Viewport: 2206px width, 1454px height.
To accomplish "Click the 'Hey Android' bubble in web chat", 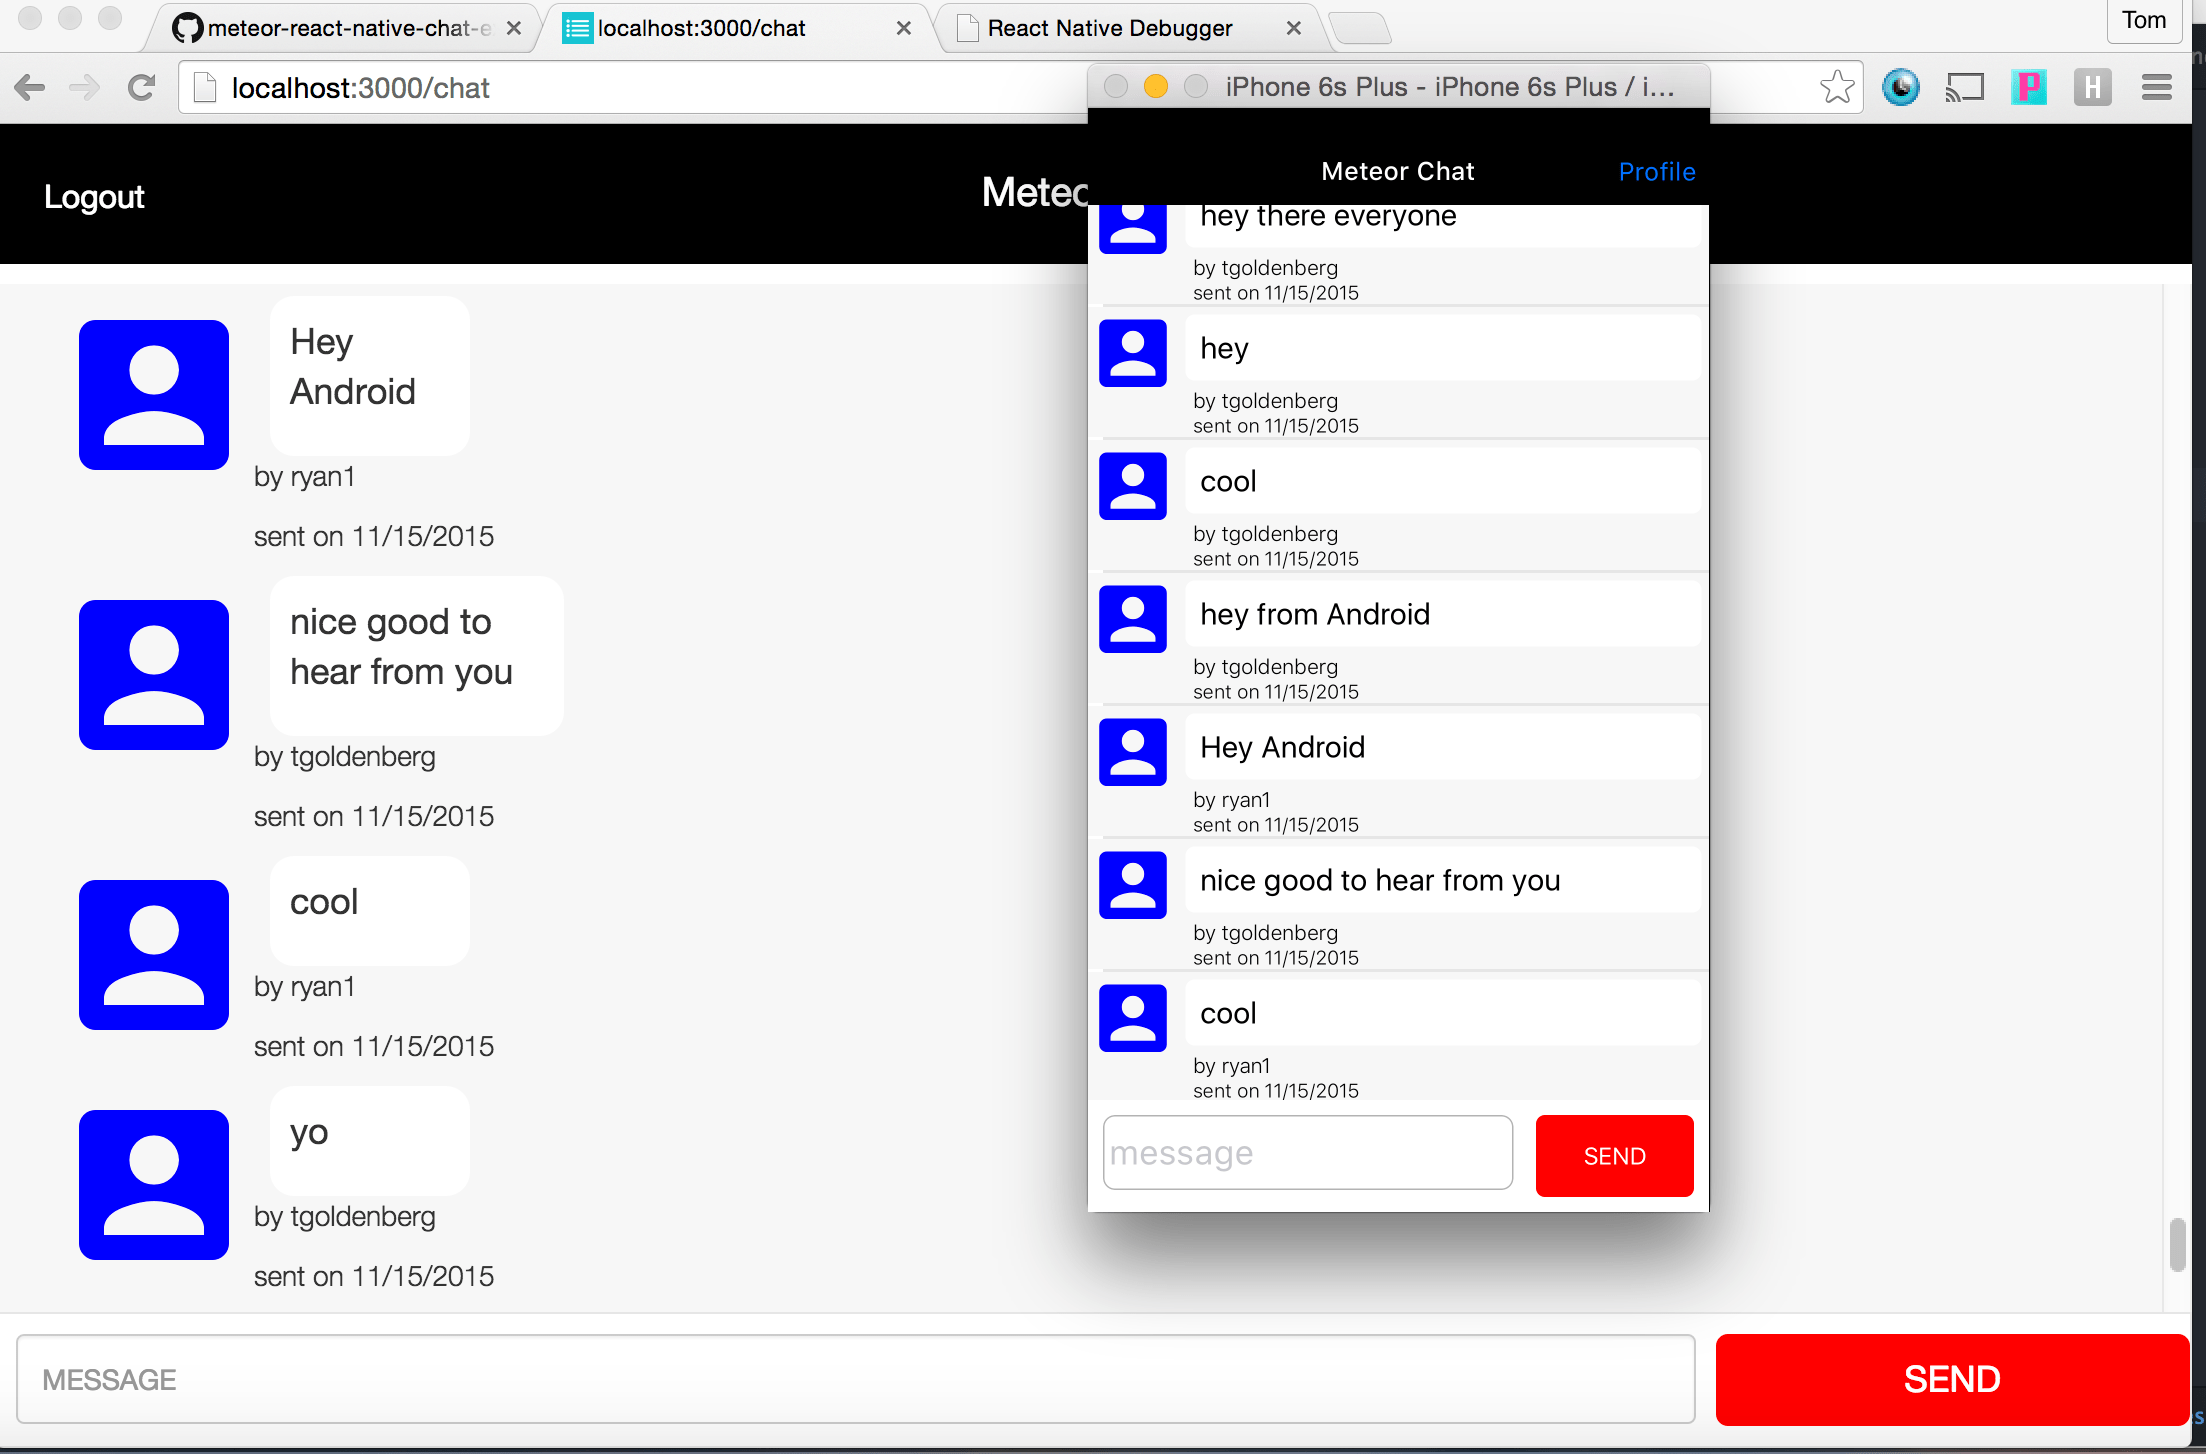I will point(370,376).
